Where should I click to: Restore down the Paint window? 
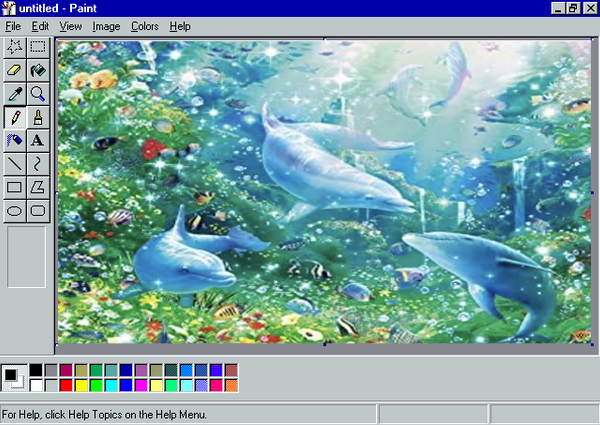573,8
